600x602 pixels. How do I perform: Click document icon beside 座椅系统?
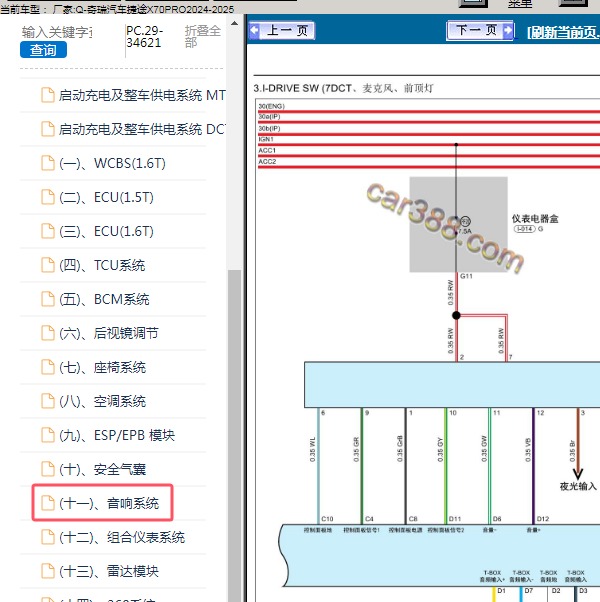[48, 367]
